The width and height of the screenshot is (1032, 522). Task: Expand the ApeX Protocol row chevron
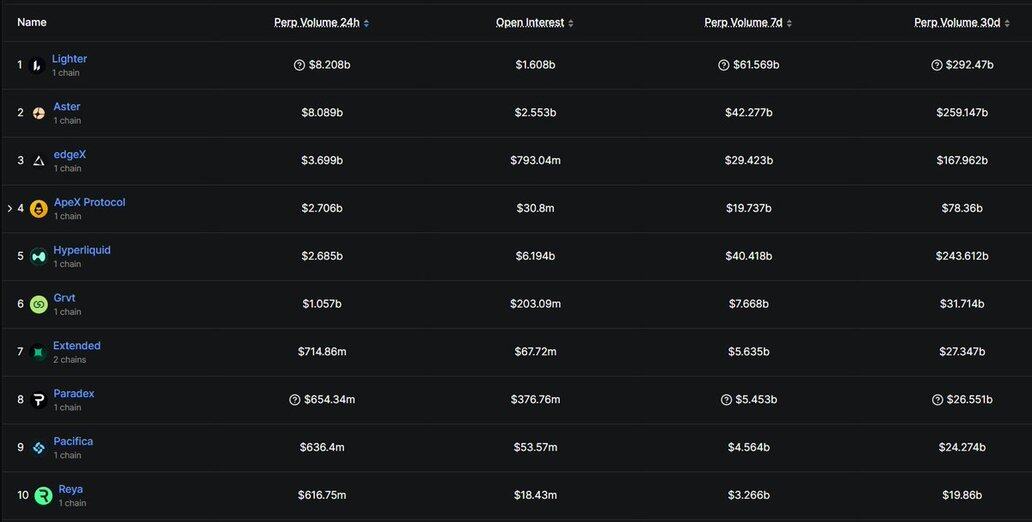point(10,209)
